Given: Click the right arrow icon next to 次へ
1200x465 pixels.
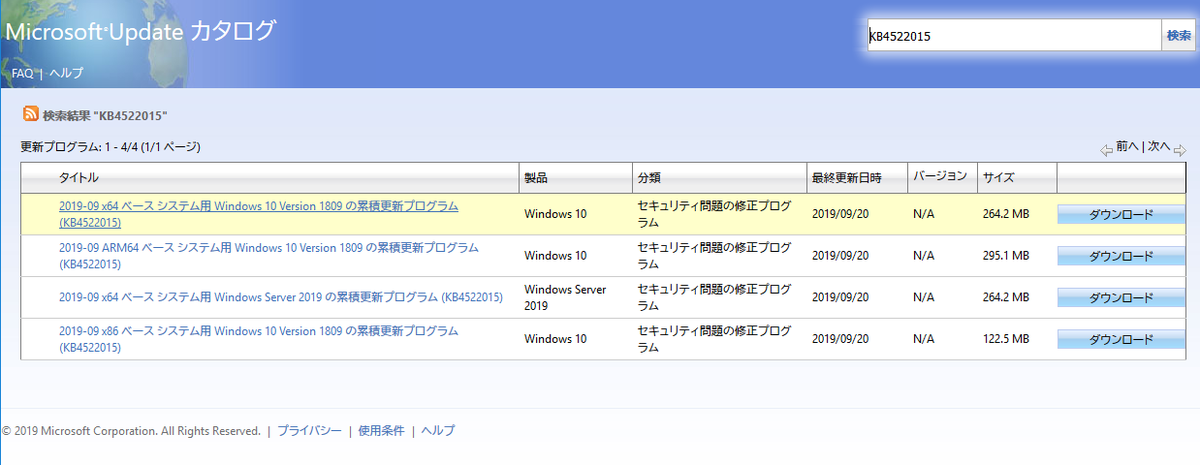Looking at the screenshot, I should pos(1179,150).
